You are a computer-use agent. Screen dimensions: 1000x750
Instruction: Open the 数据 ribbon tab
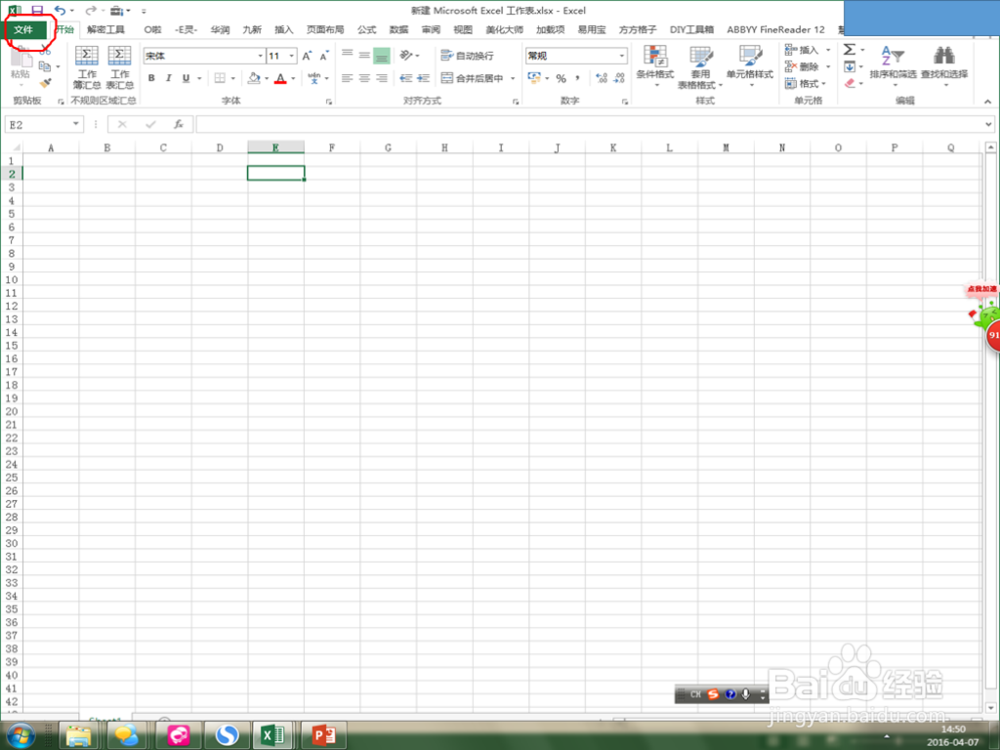coord(399,29)
